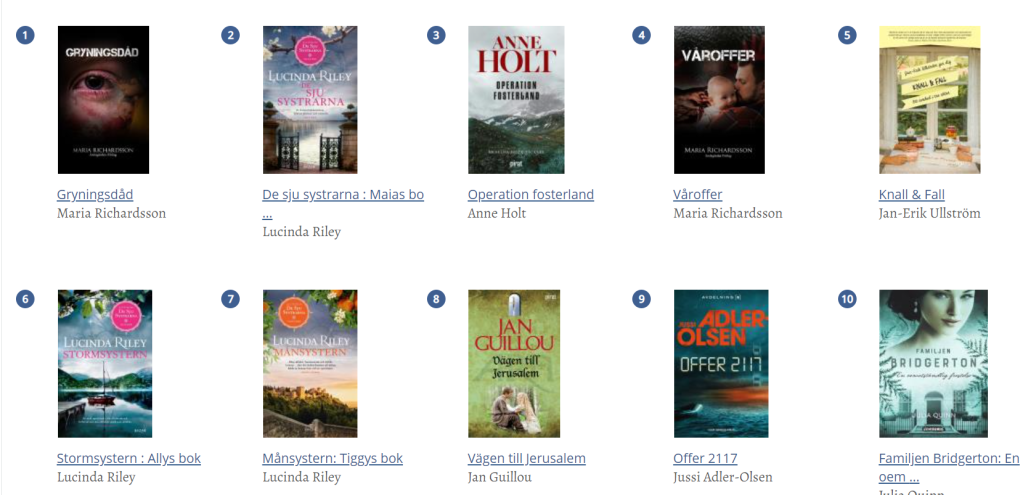
Task: Open the Knall & Fall title link
Action: tap(911, 194)
